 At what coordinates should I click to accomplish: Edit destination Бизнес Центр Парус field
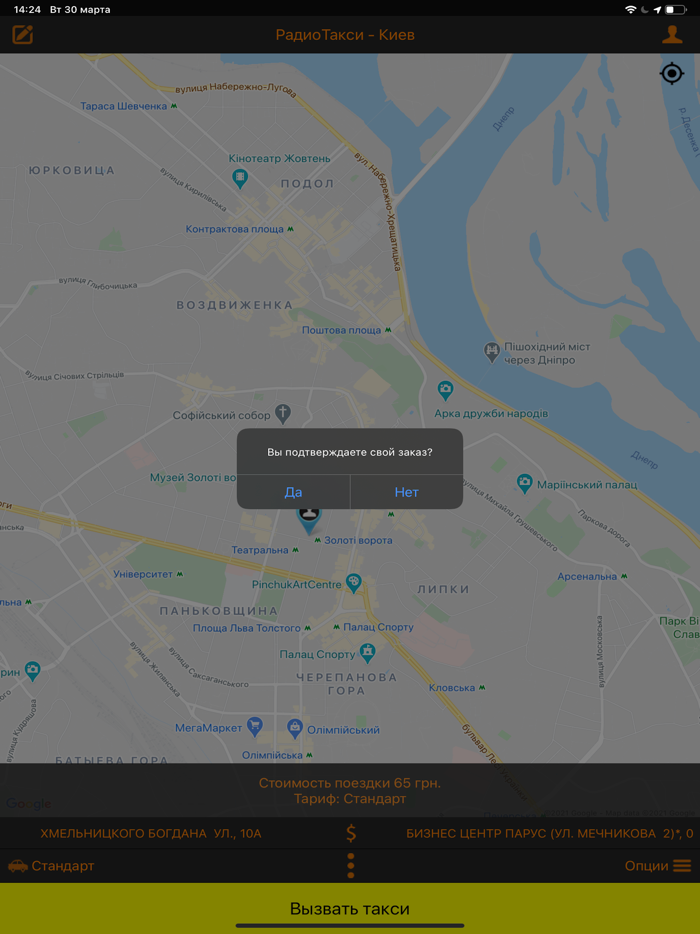click(549, 833)
